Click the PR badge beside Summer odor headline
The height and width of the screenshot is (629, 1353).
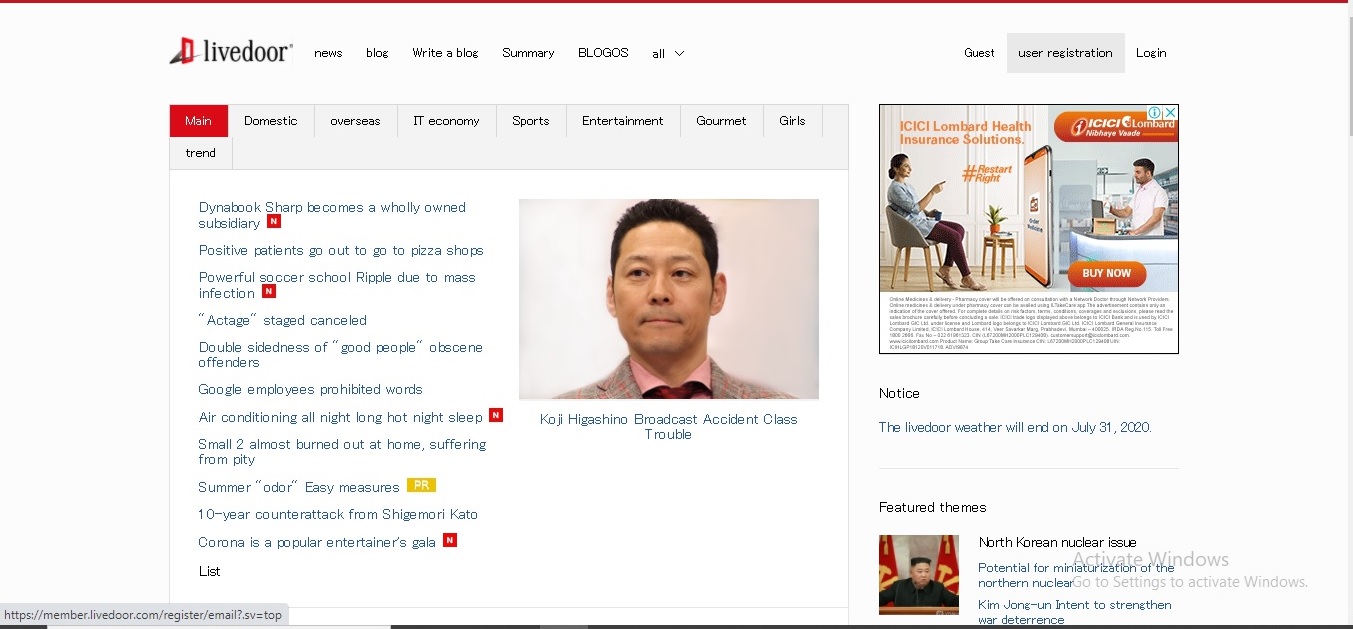click(x=421, y=486)
